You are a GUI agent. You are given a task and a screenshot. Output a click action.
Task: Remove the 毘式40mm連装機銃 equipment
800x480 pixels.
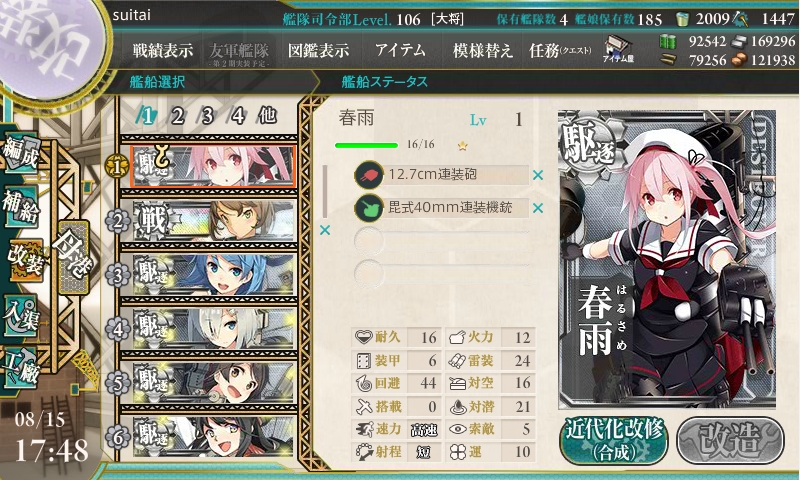click(x=538, y=208)
